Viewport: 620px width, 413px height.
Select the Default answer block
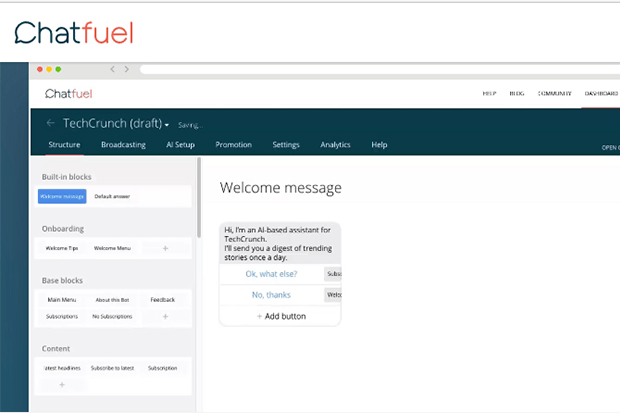(112, 196)
